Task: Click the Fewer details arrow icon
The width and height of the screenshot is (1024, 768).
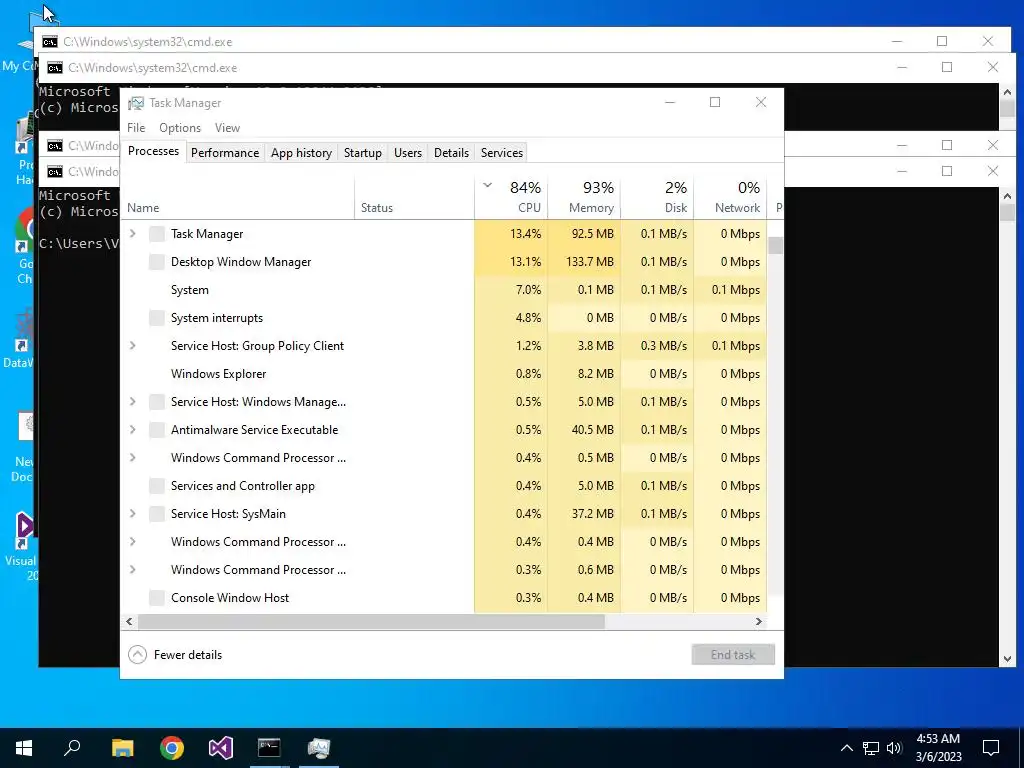Action: pyautogui.click(x=137, y=654)
